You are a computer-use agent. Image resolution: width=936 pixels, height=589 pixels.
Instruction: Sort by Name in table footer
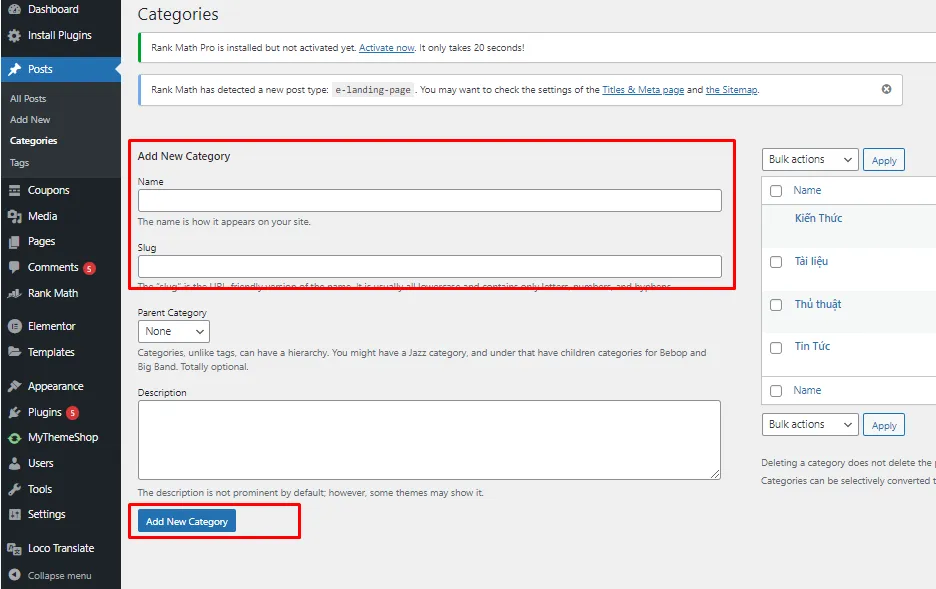click(807, 390)
